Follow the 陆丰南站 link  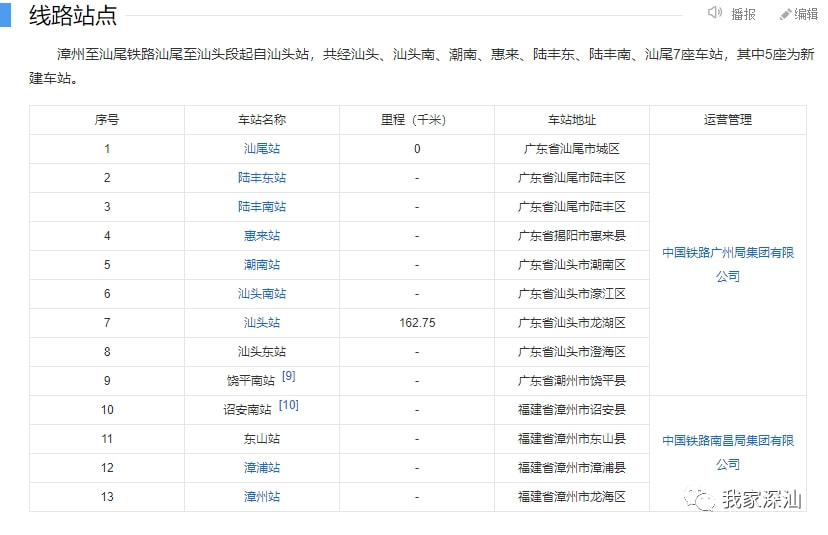[x=262, y=207]
